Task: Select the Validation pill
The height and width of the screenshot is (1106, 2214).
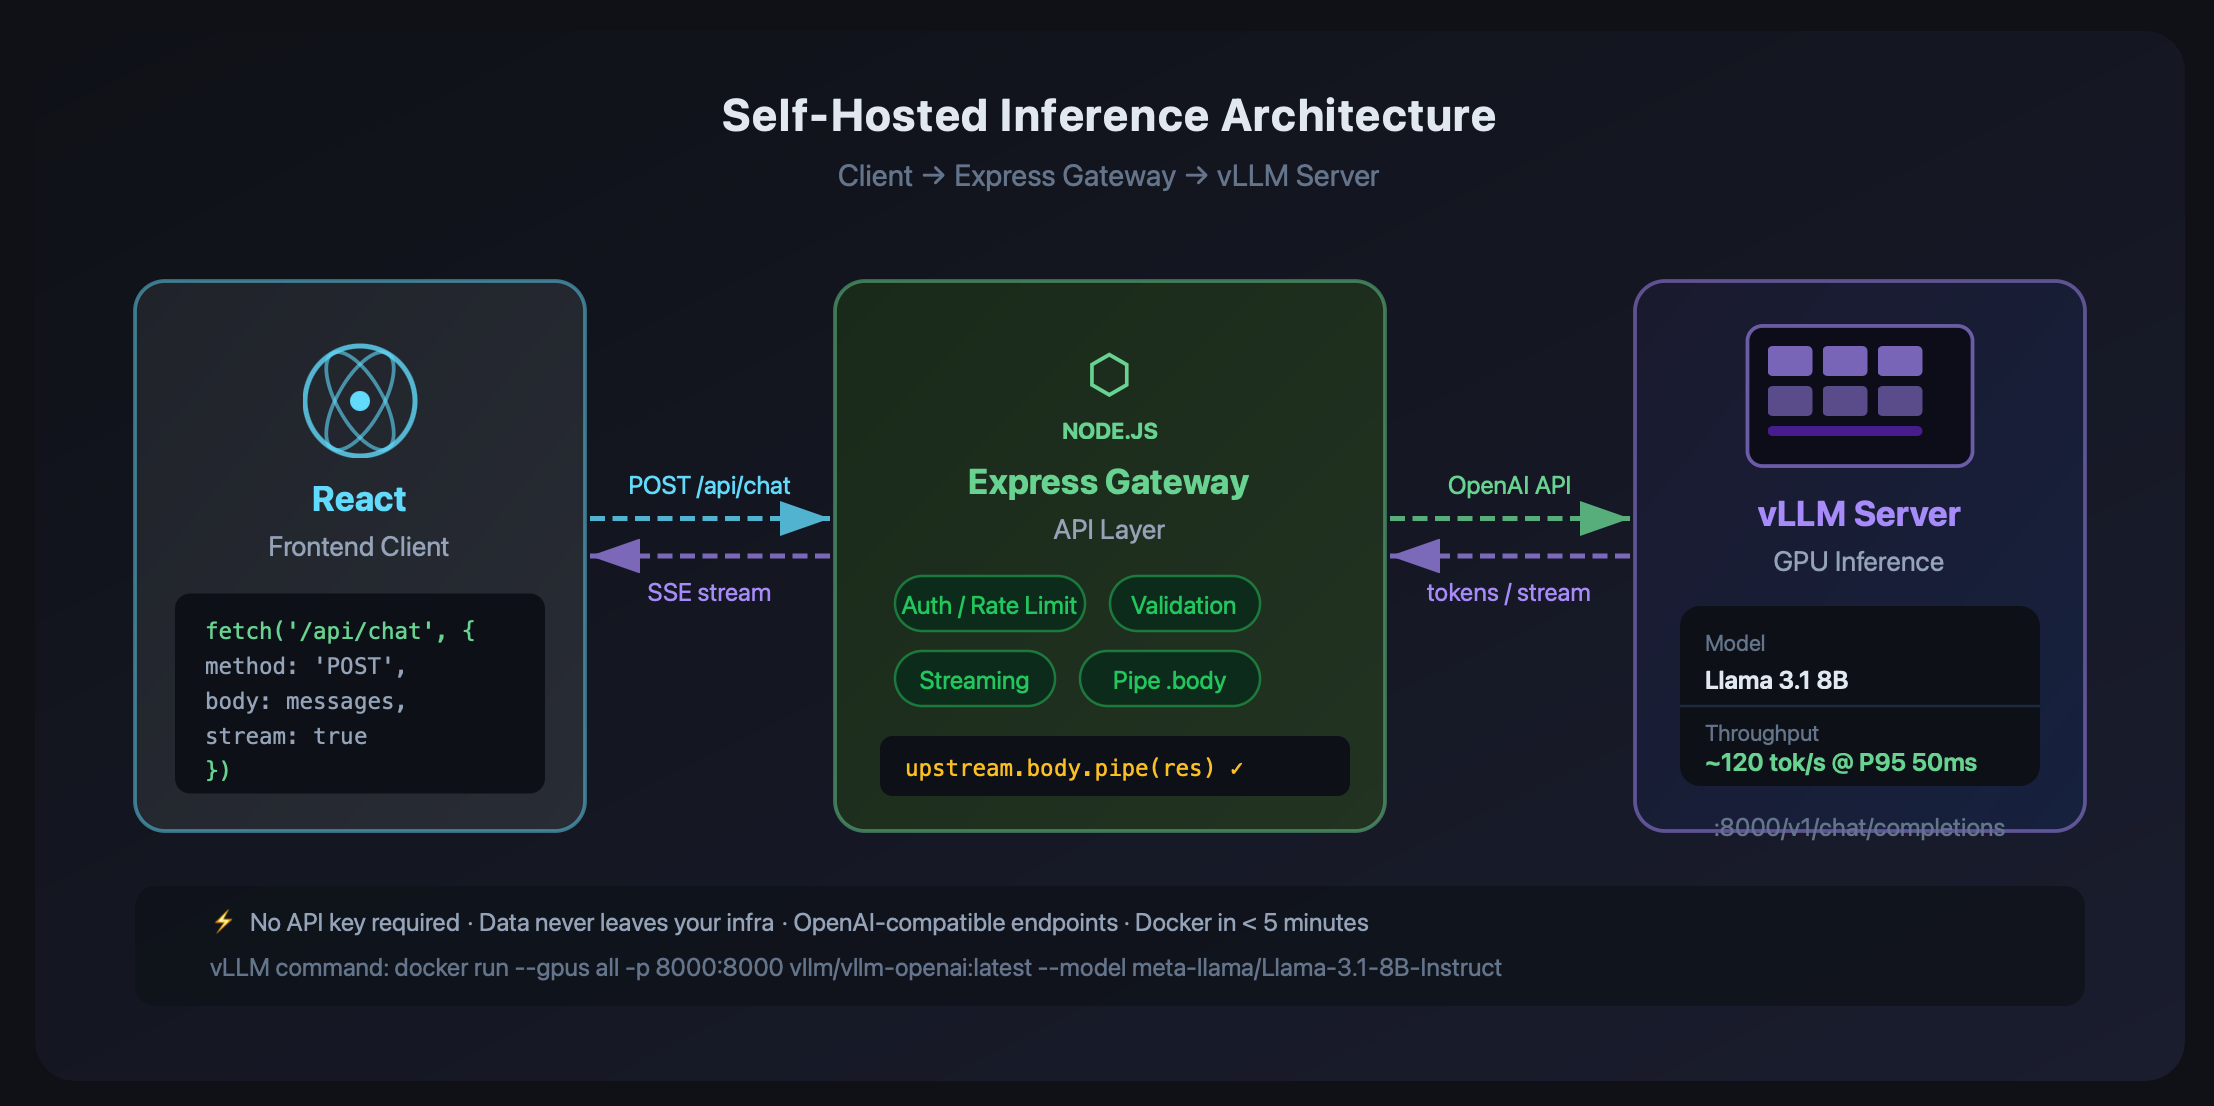Action: pyautogui.click(x=1184, y=604)
